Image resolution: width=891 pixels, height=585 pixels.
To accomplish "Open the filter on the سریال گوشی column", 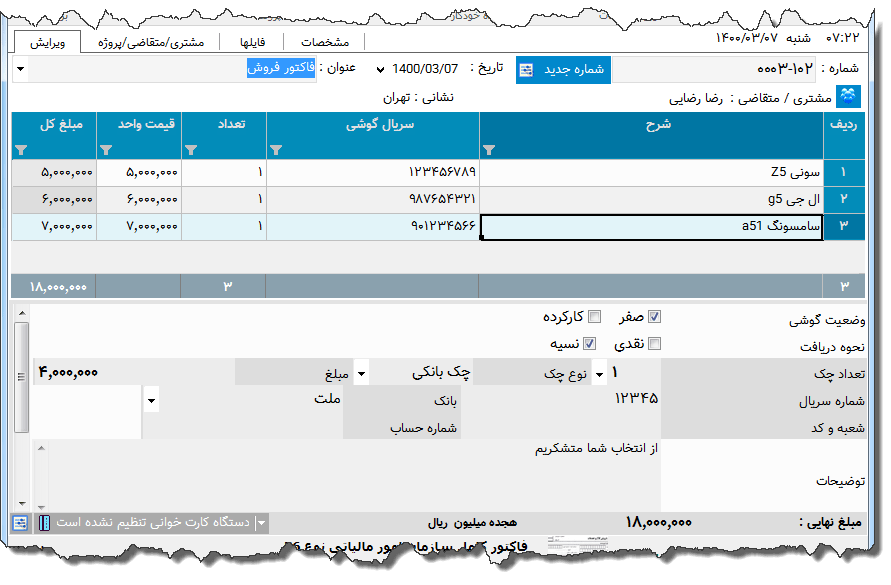I will pos(277,148).
